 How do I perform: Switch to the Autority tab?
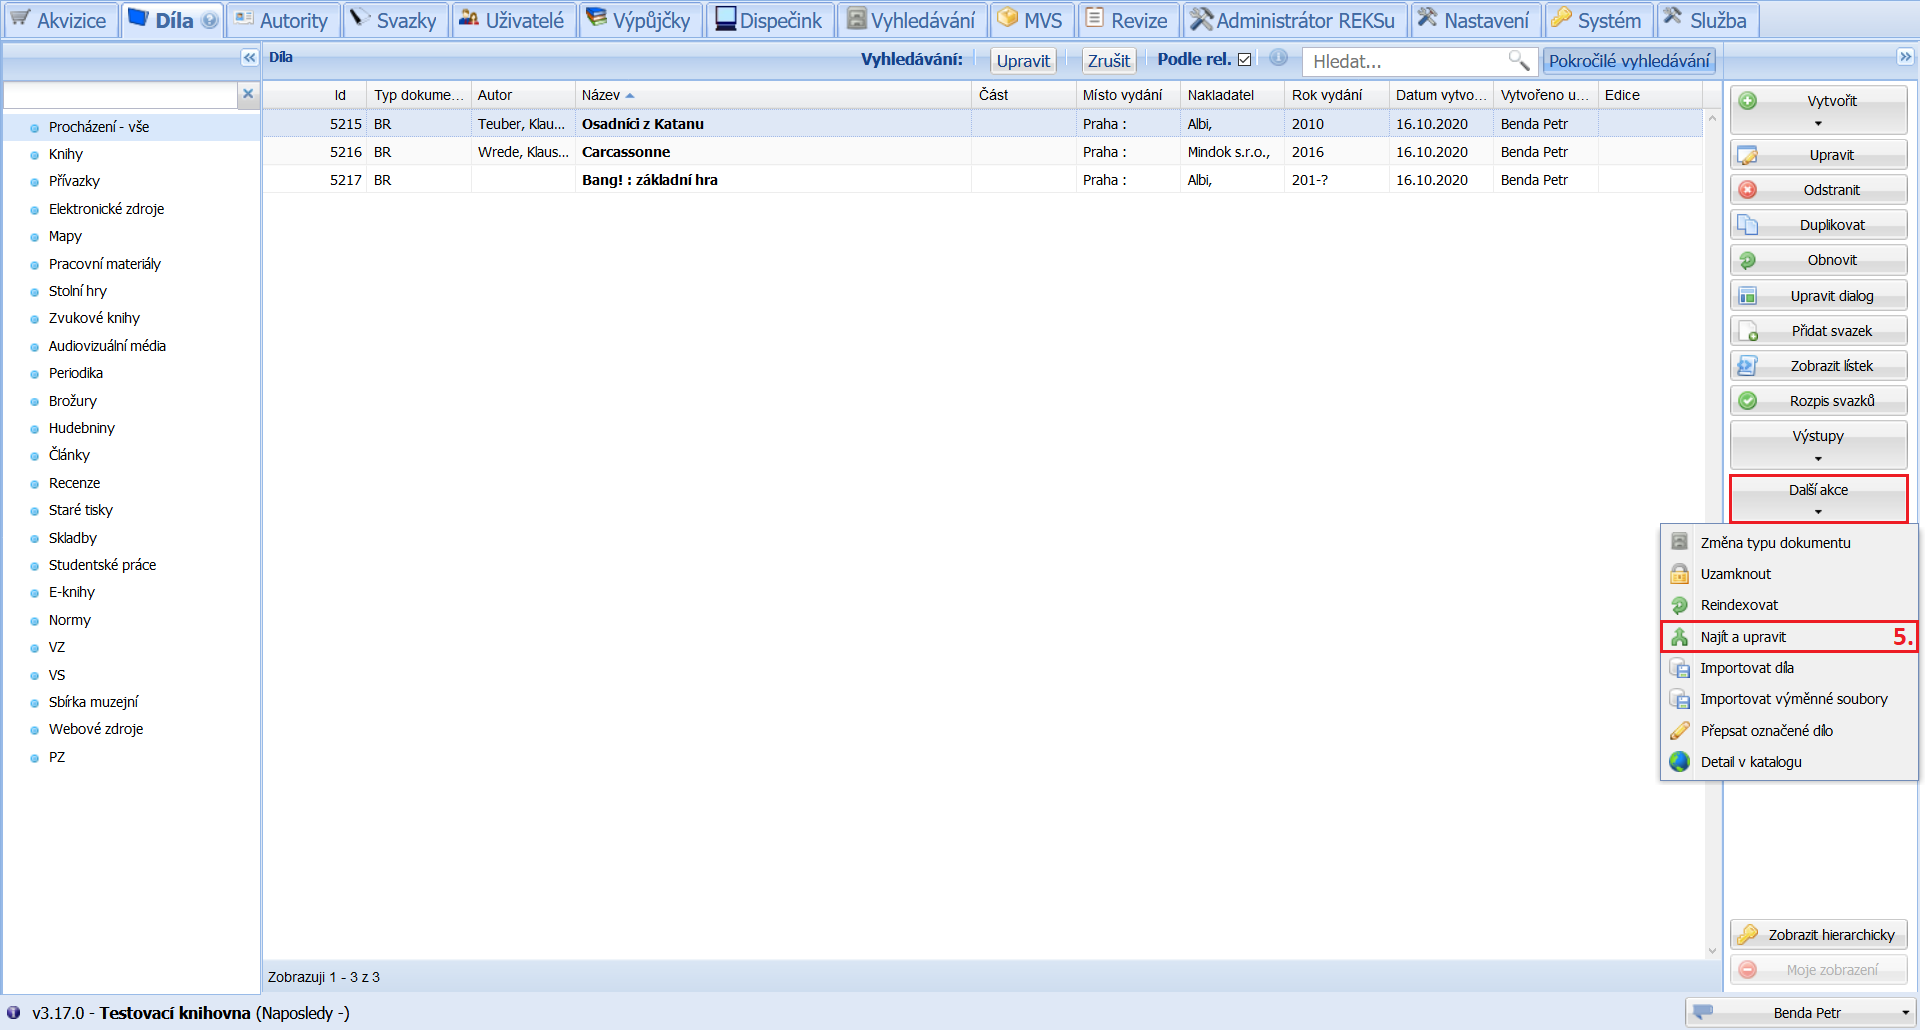click(283, 20)
